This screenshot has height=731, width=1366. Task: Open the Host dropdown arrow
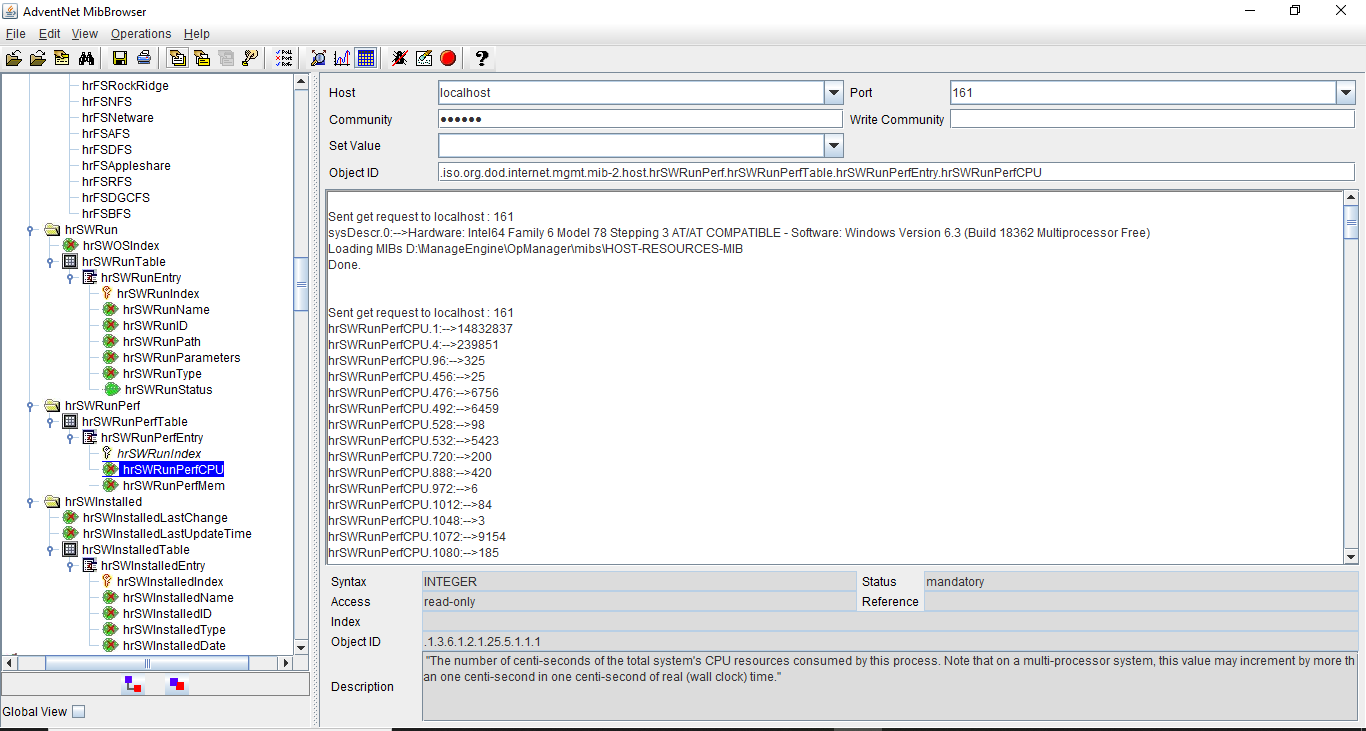[x=834, y=93]
